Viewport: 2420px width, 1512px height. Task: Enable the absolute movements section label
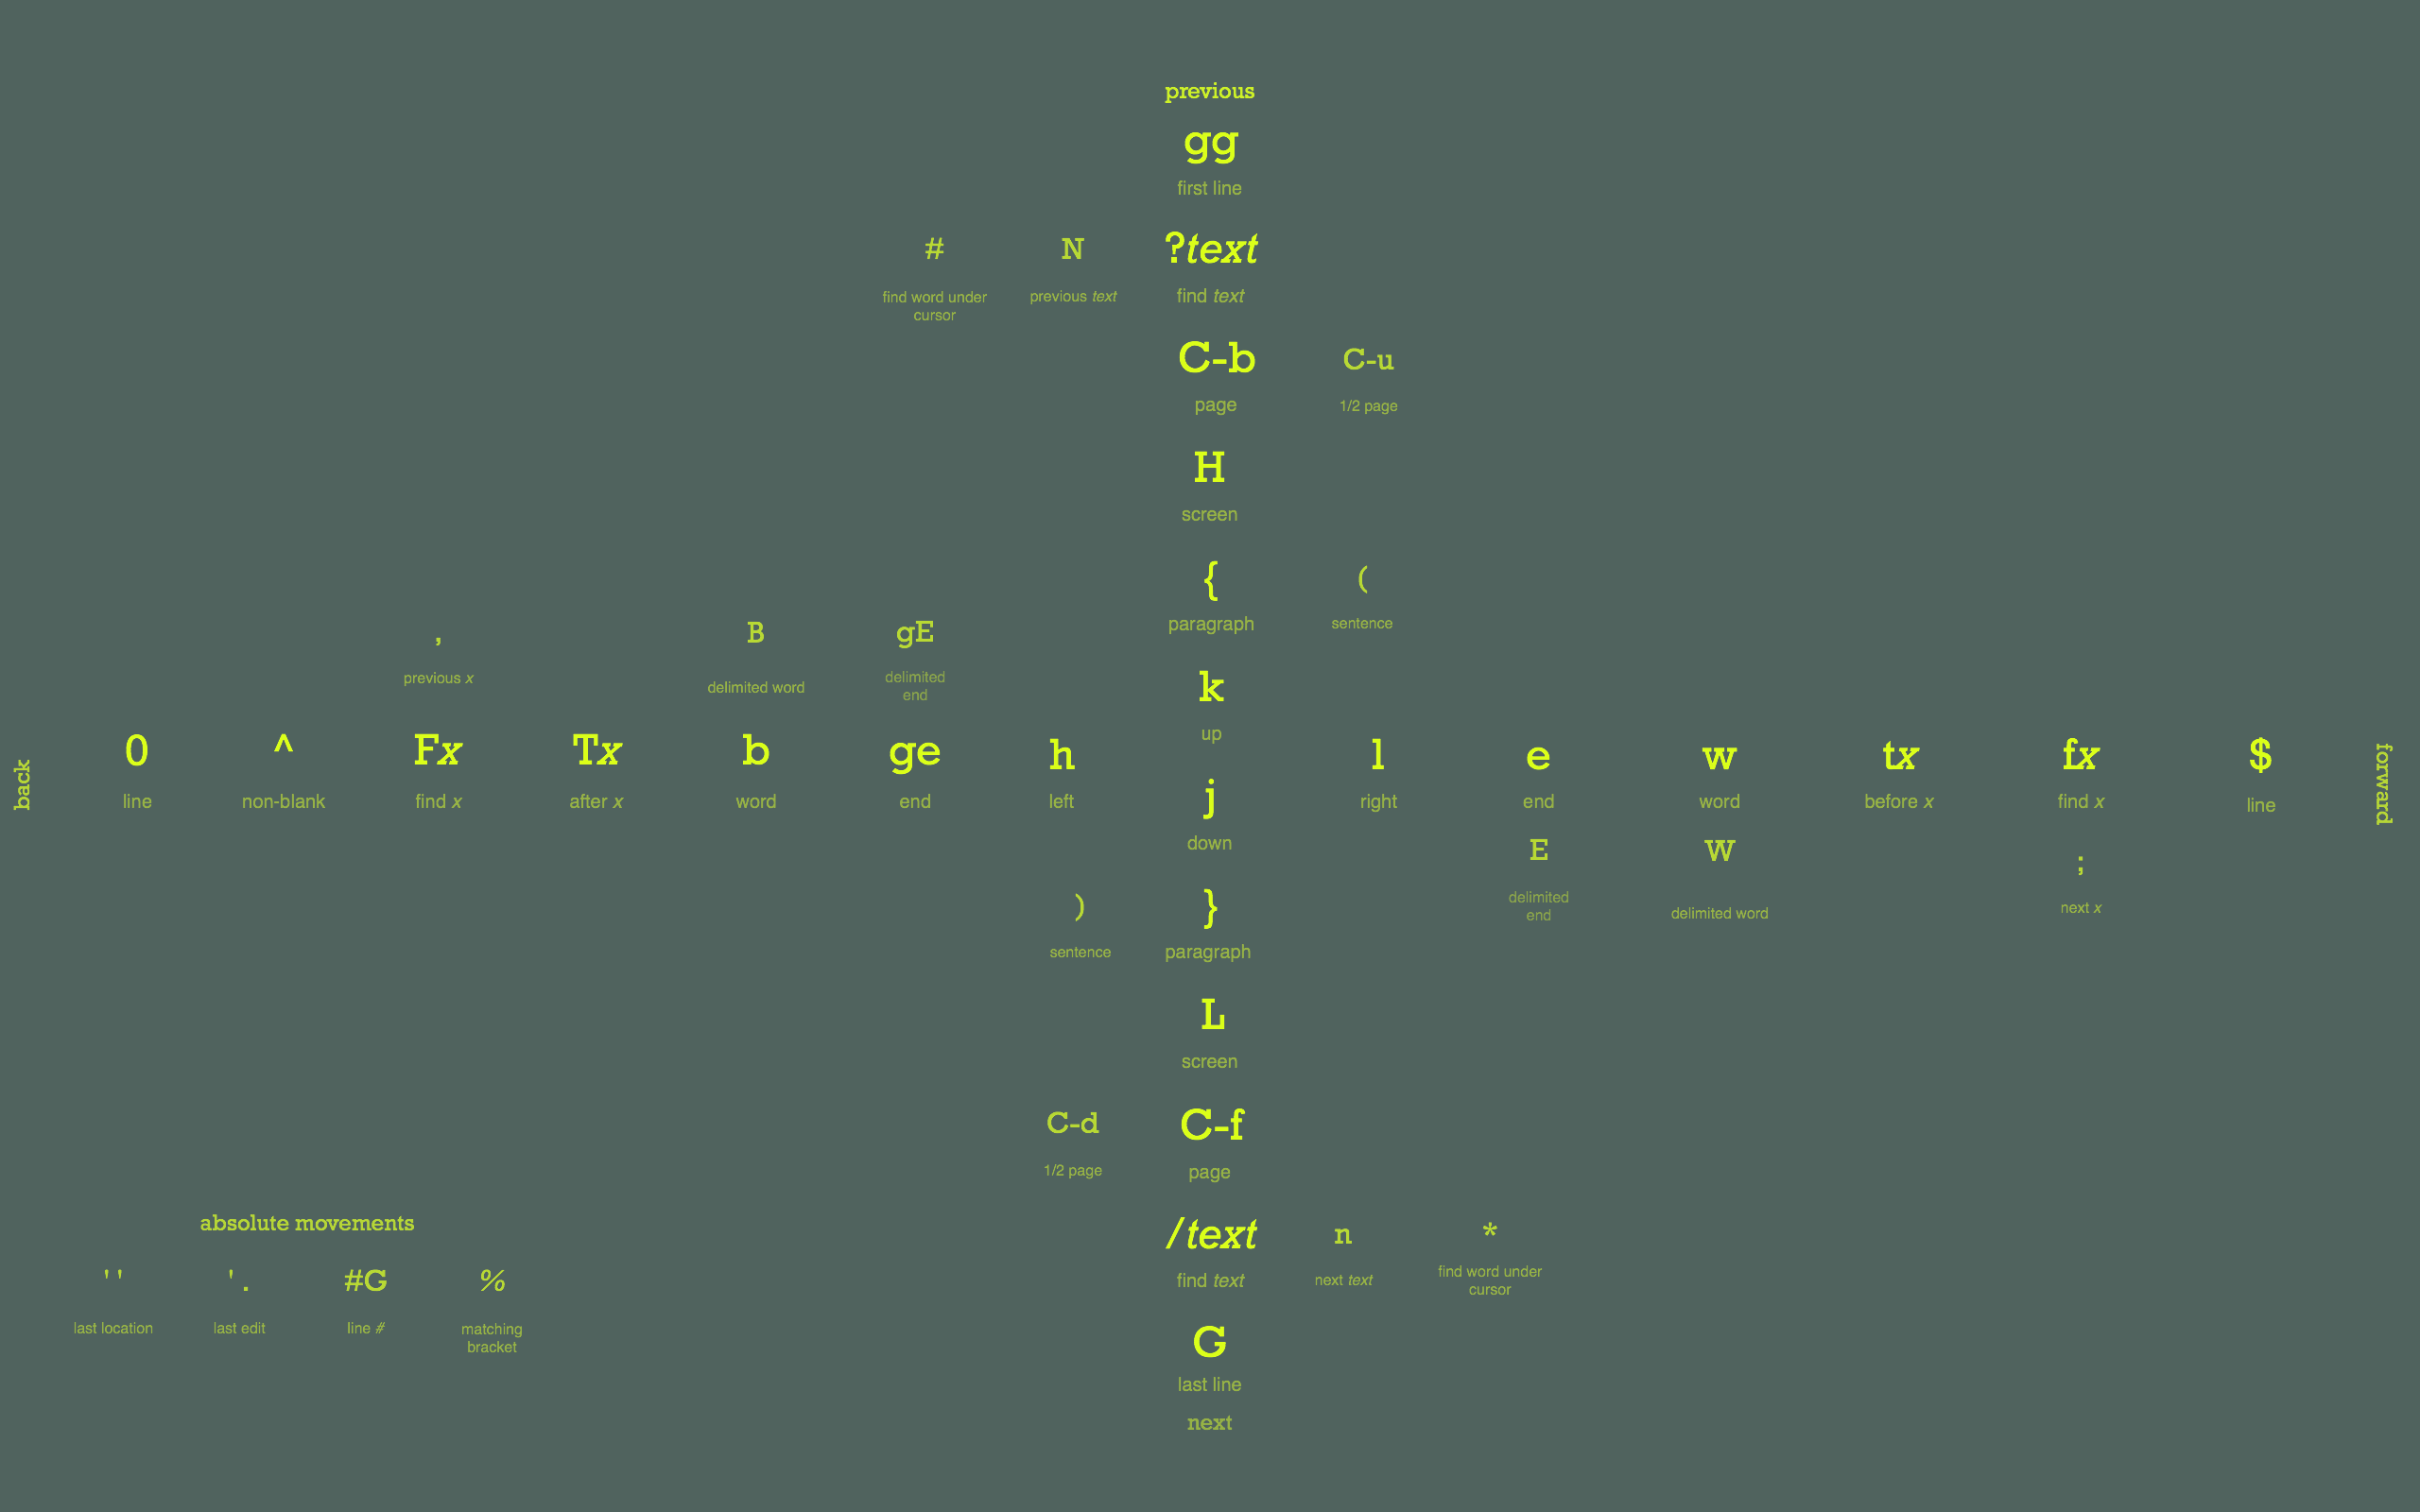point(308,1221)
